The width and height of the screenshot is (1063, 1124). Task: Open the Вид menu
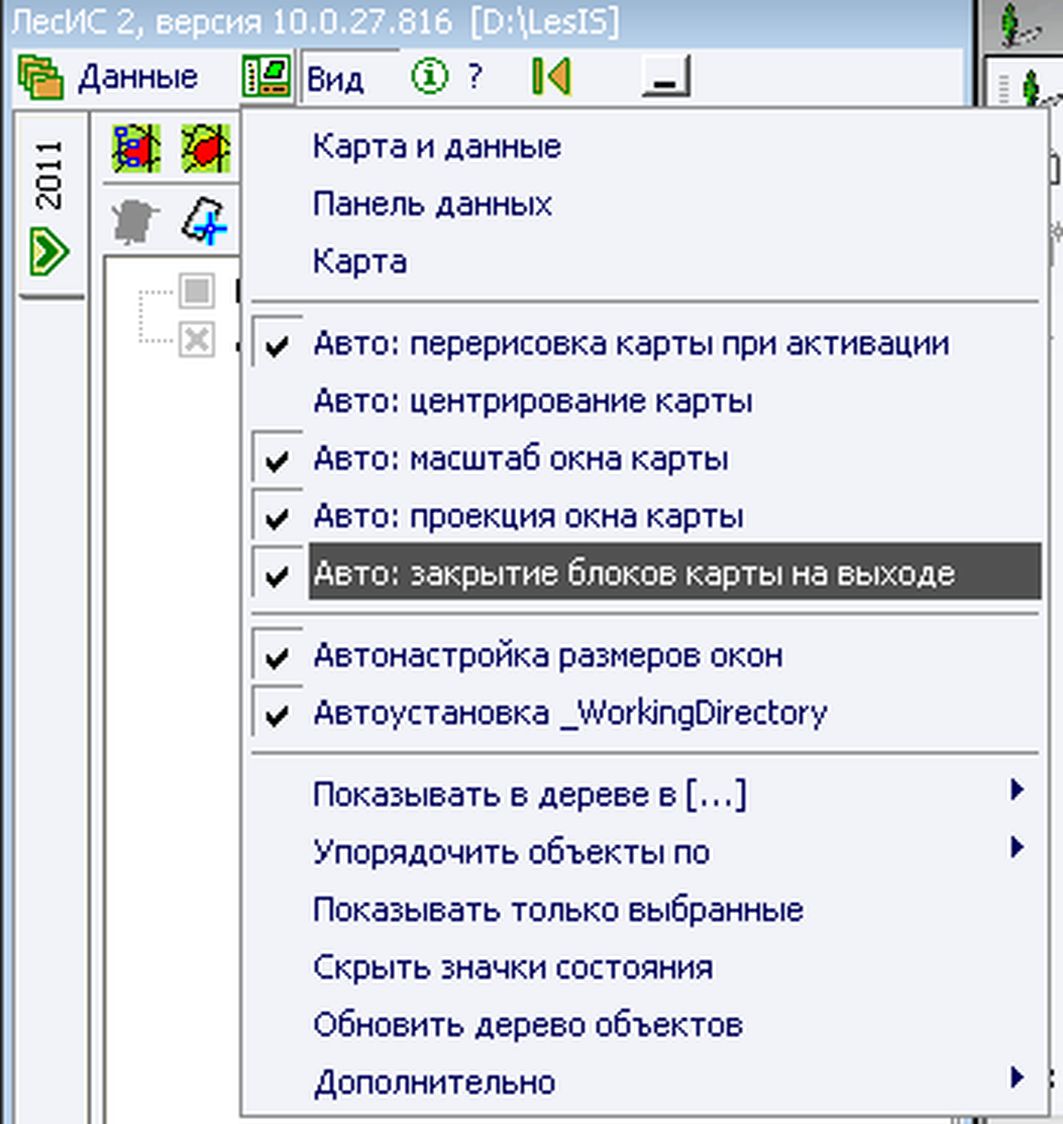point(335,79)
